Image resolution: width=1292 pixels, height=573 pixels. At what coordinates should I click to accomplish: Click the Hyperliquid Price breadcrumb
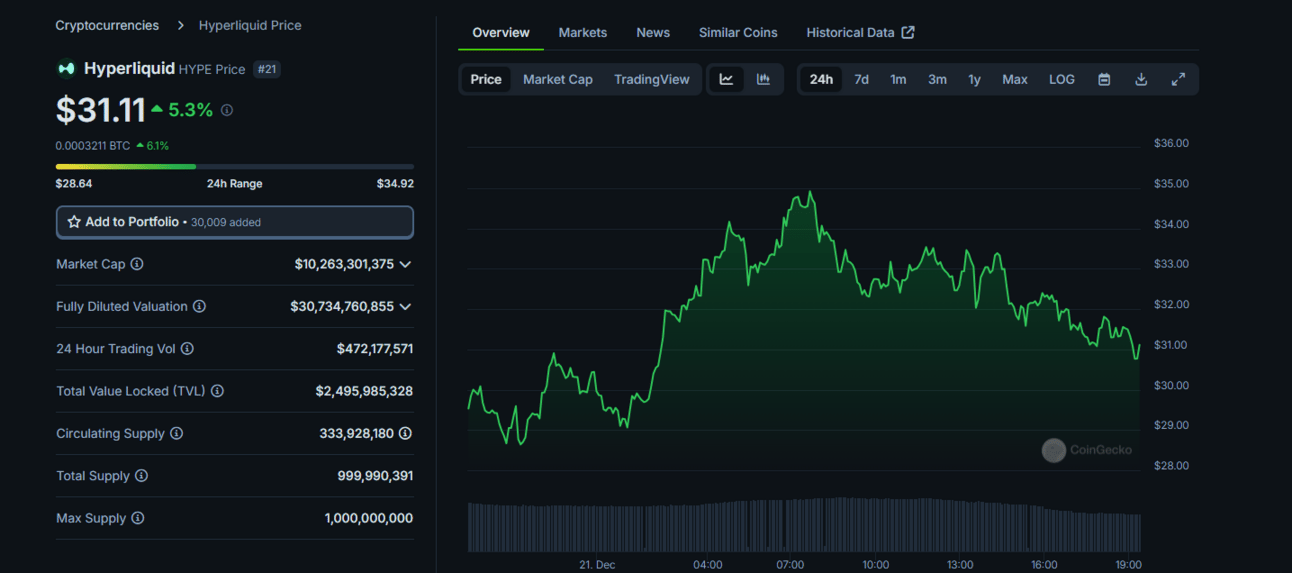tap(250, 25)
